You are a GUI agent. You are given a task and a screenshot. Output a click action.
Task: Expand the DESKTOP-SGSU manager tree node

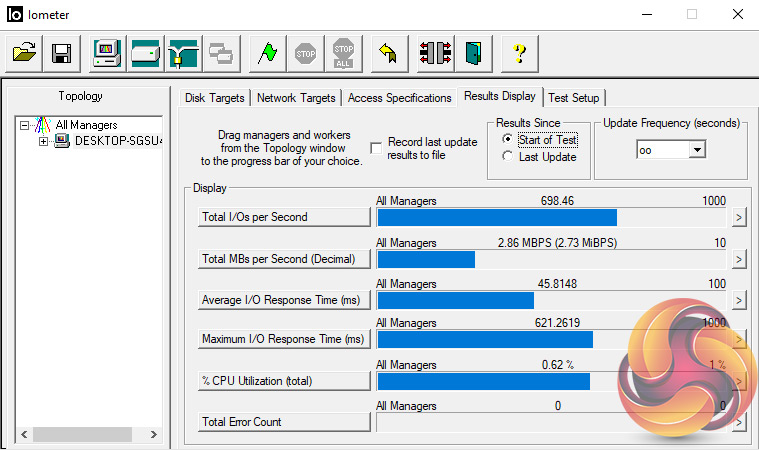[44, 141]
